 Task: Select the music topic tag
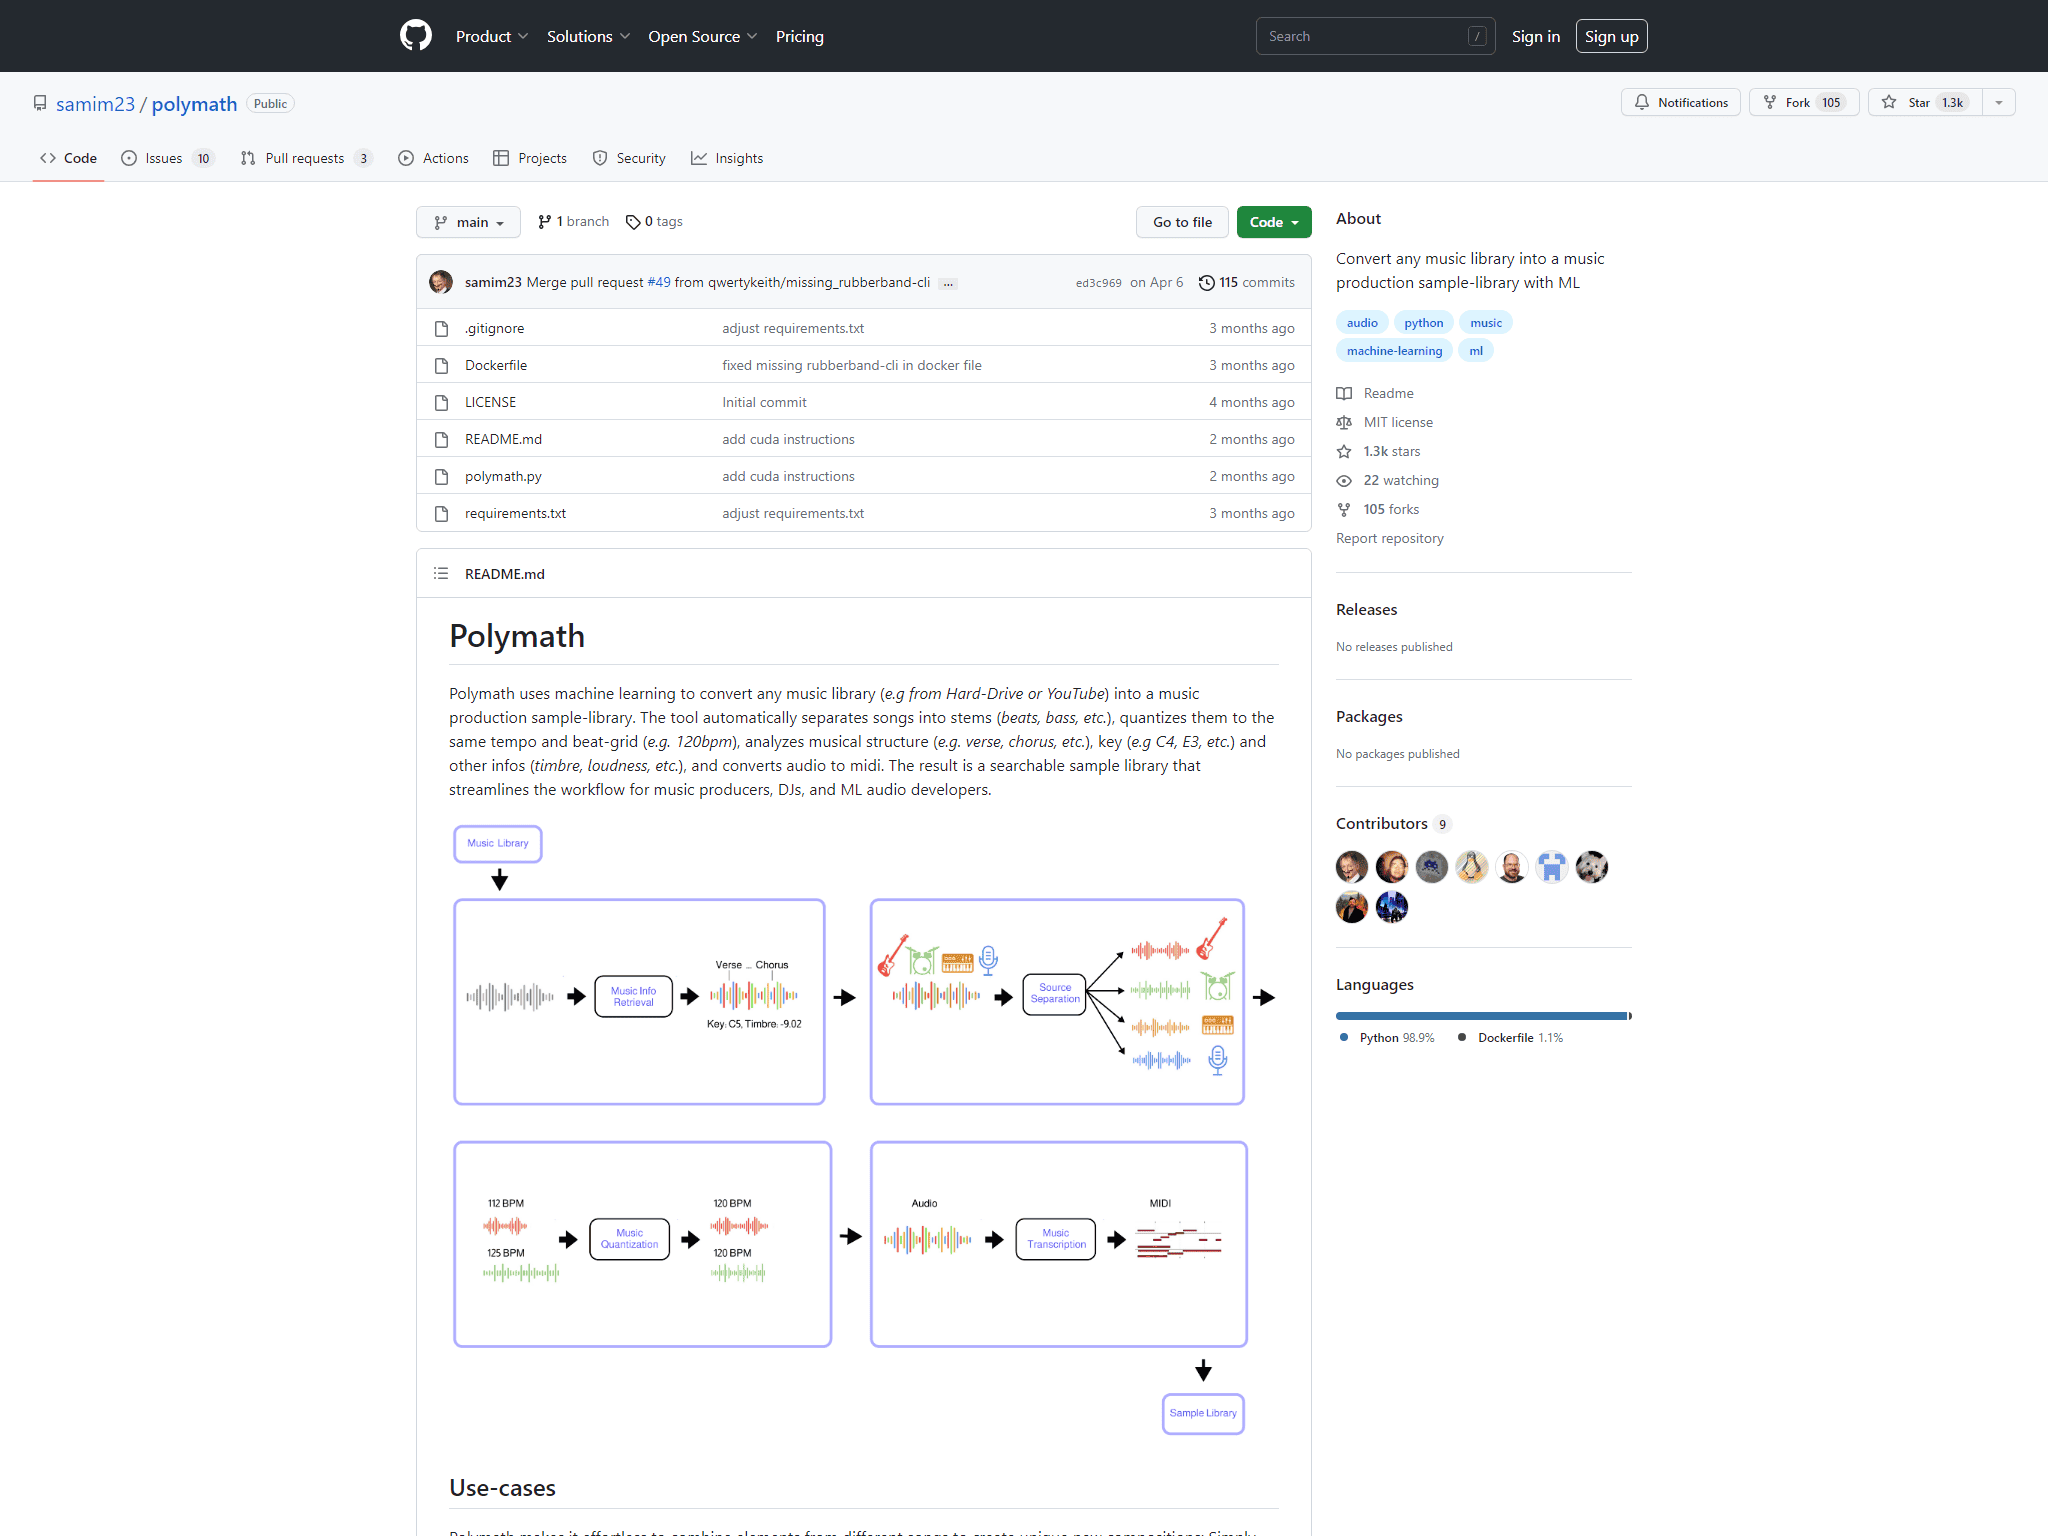tap(1485, 322)
